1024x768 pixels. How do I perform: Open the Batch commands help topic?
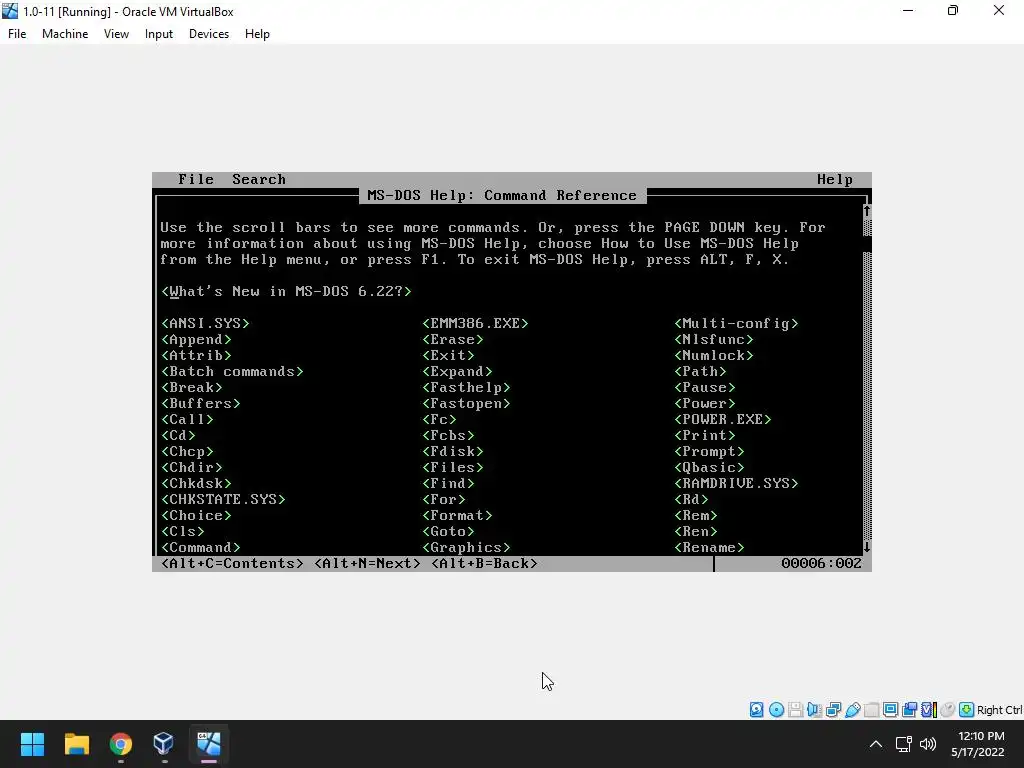[x=232, y=372]
